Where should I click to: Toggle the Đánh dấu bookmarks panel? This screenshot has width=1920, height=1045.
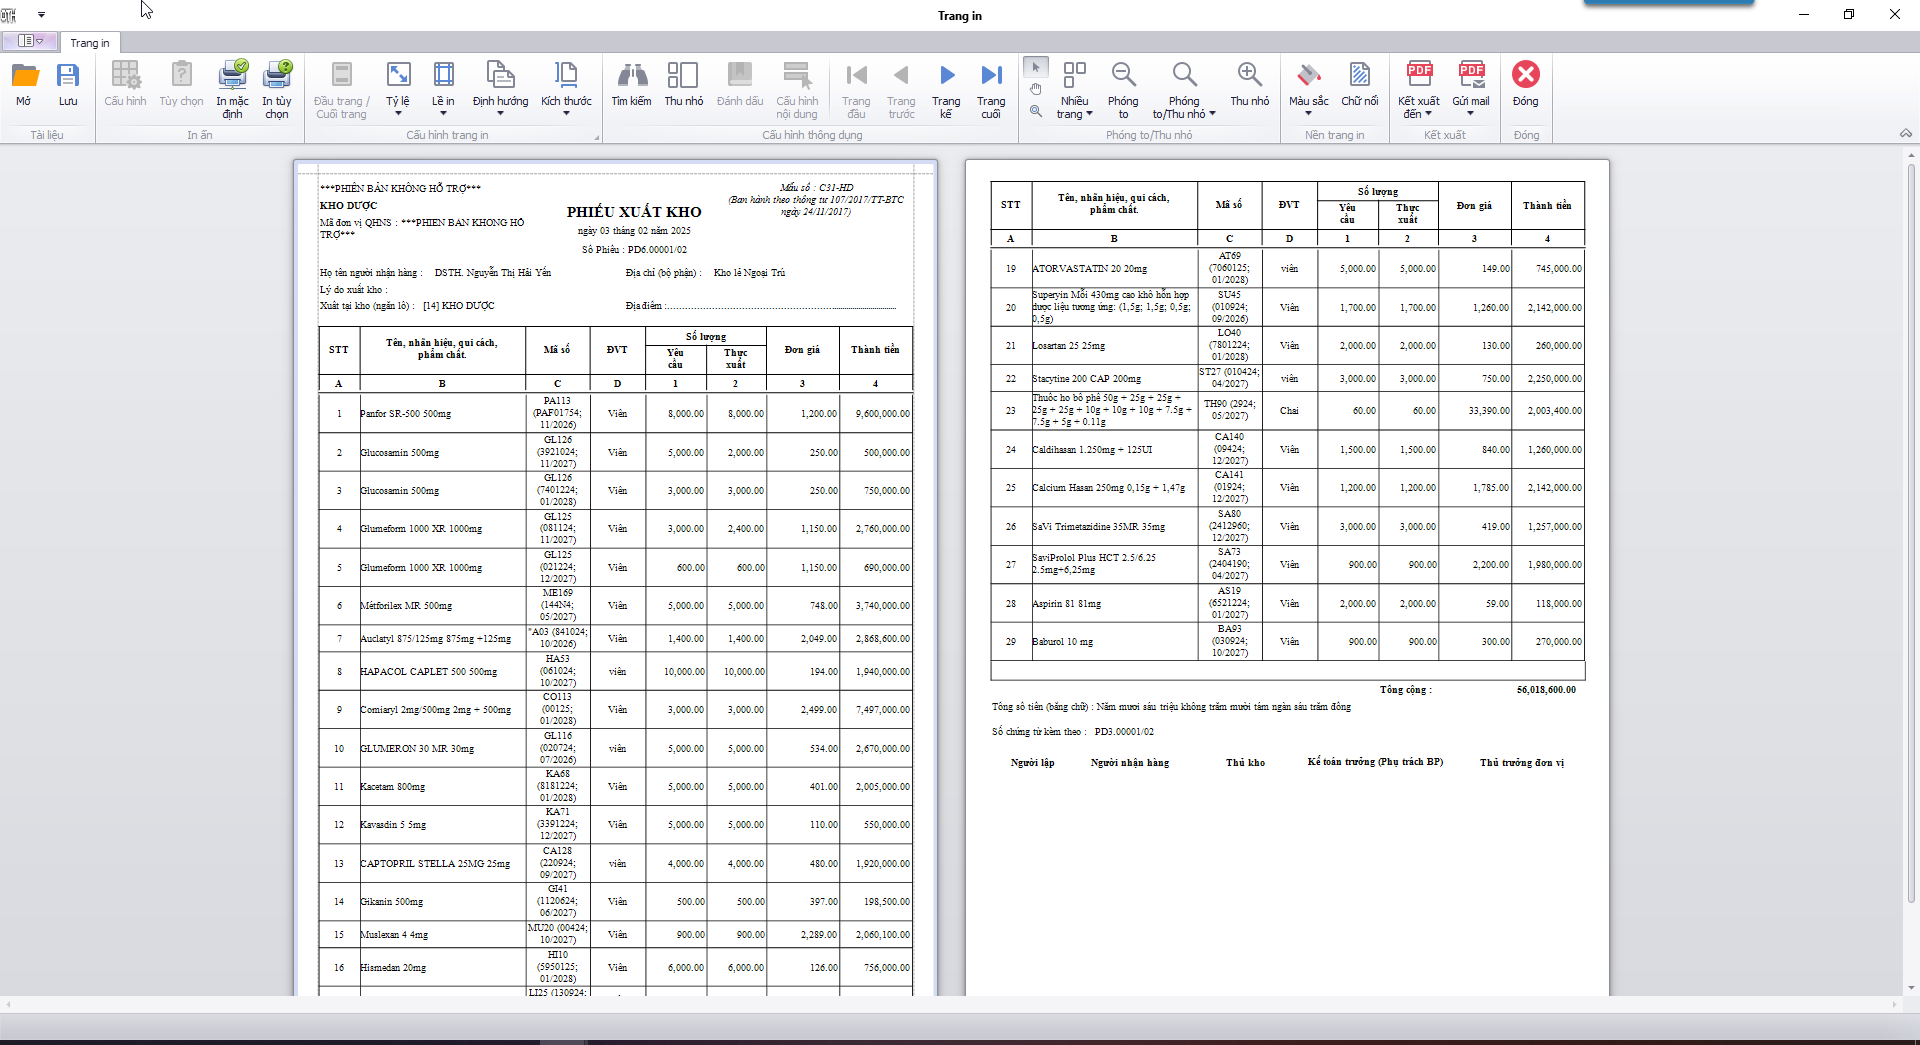[740, 84]
